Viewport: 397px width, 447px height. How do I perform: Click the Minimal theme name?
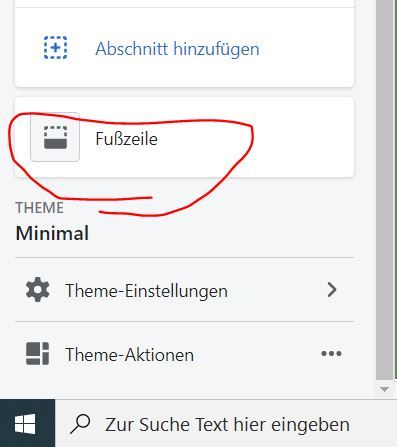[52, 233]
